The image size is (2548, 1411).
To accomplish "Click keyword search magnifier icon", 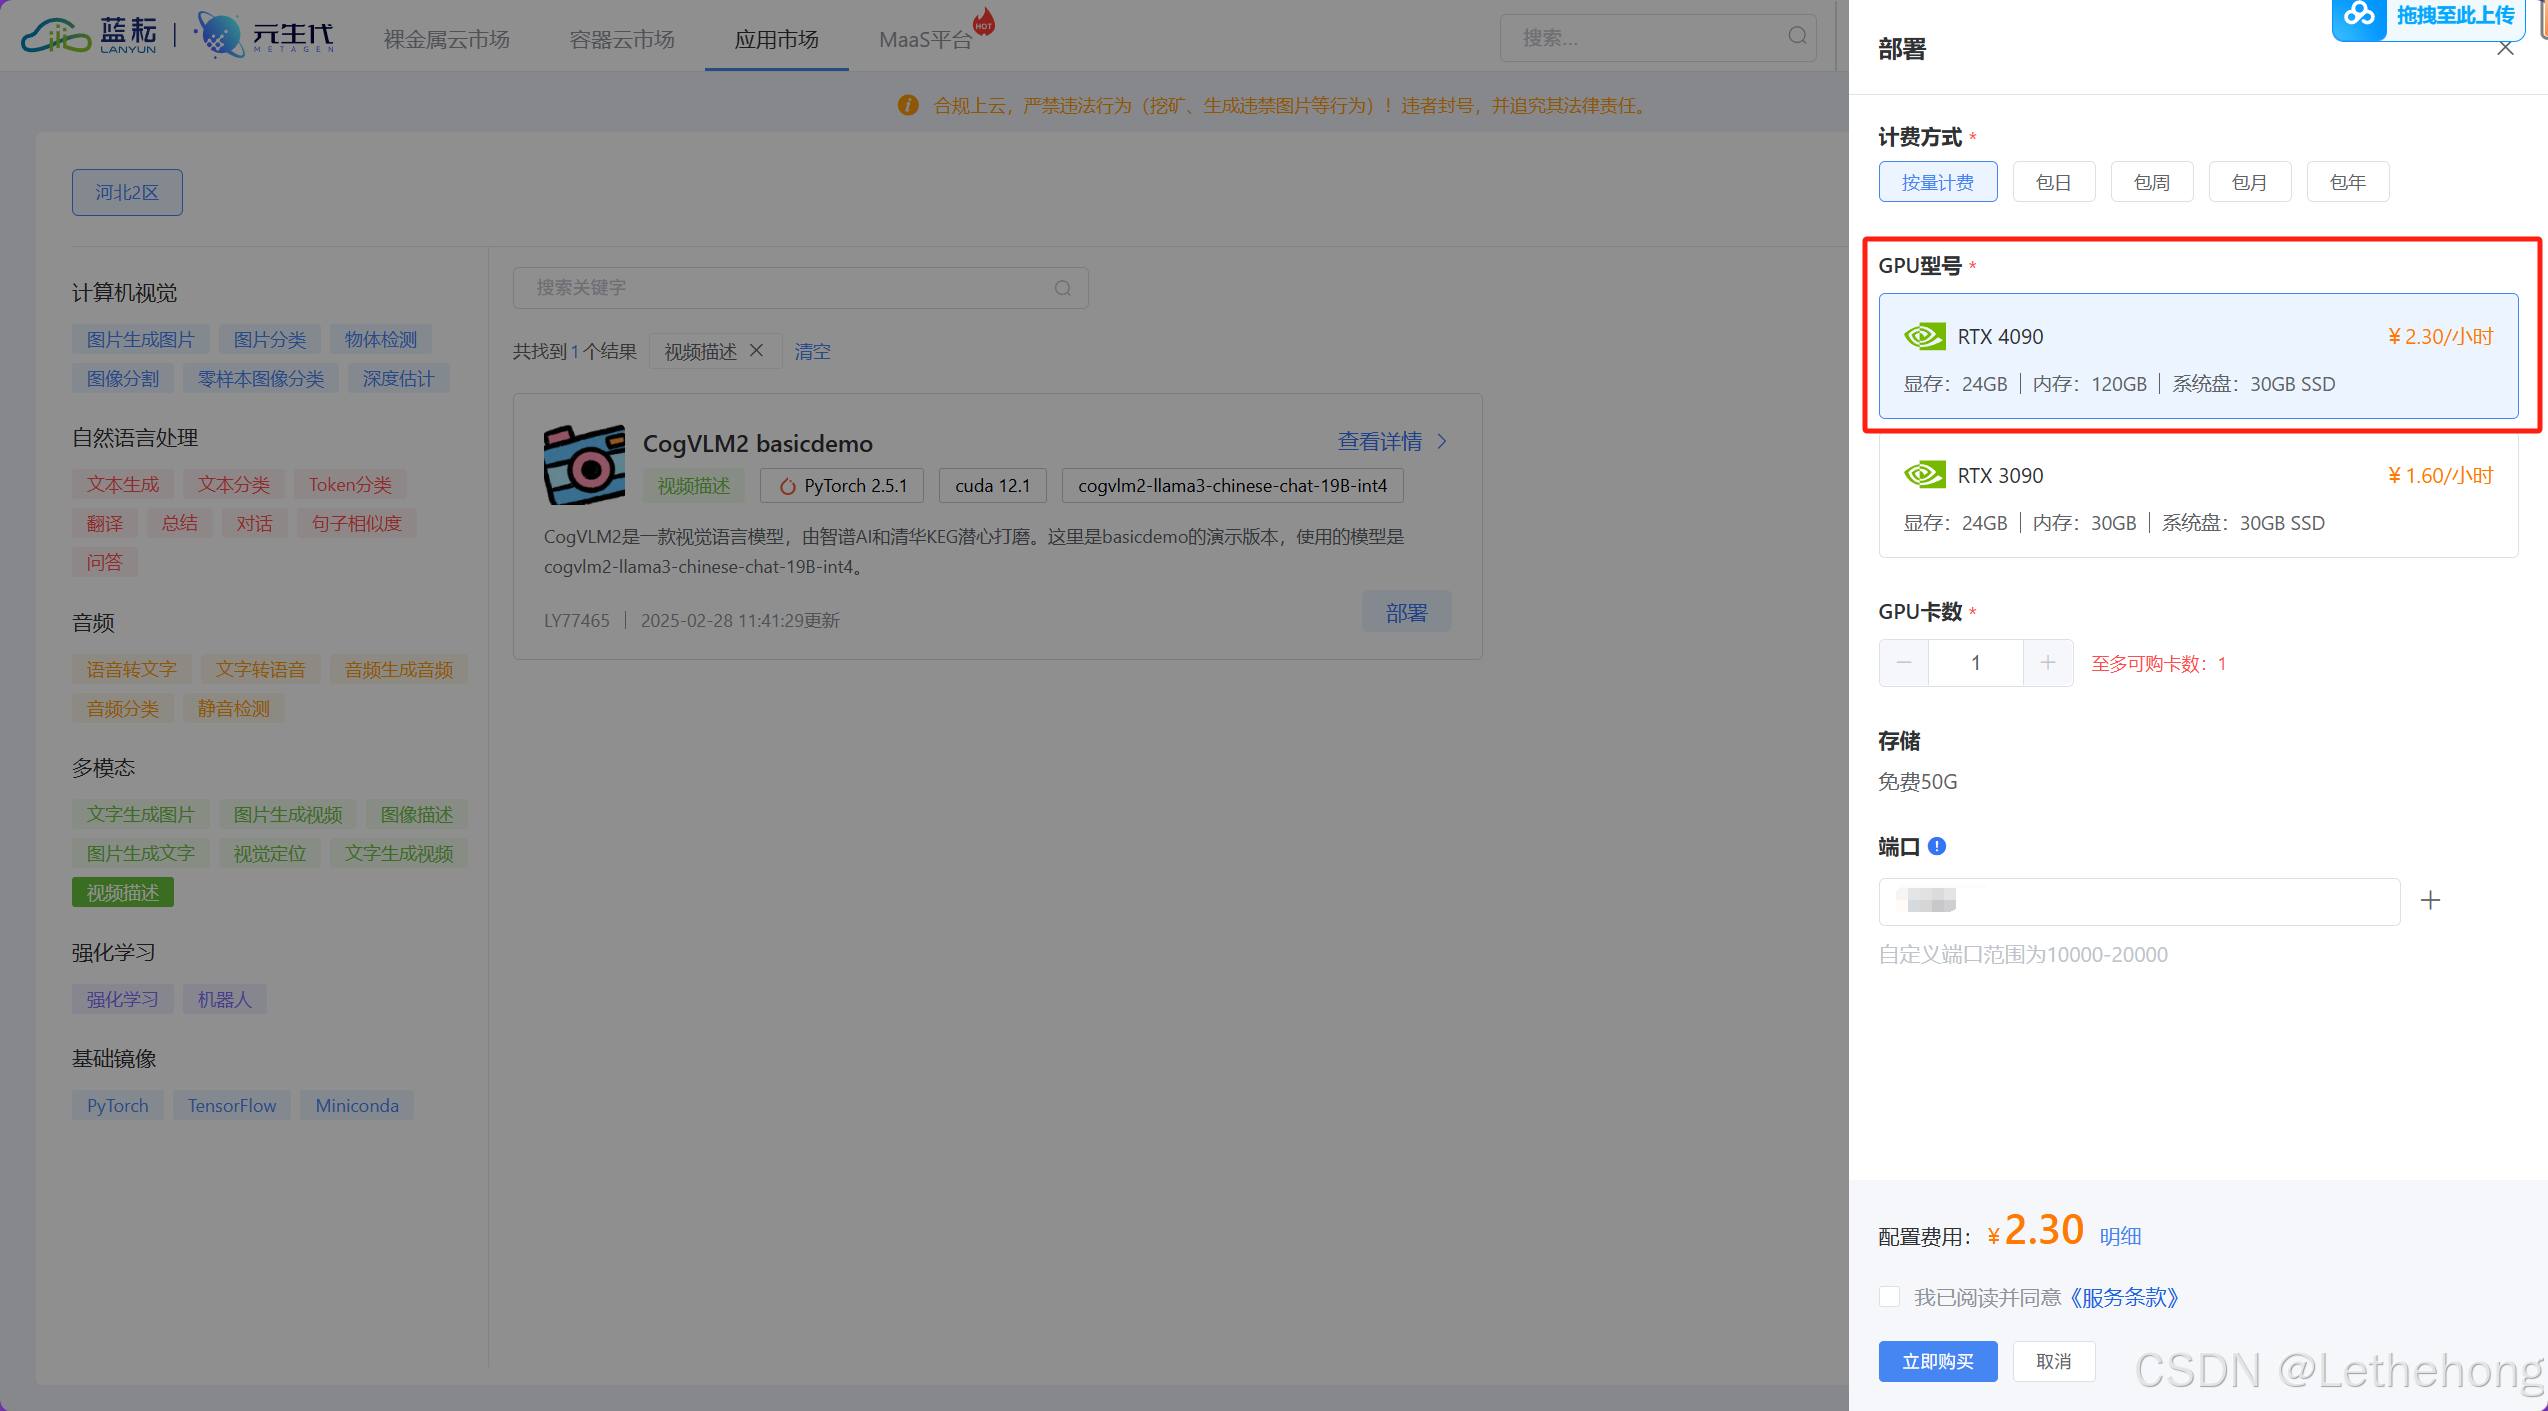I will click(x=1062, y=288).
